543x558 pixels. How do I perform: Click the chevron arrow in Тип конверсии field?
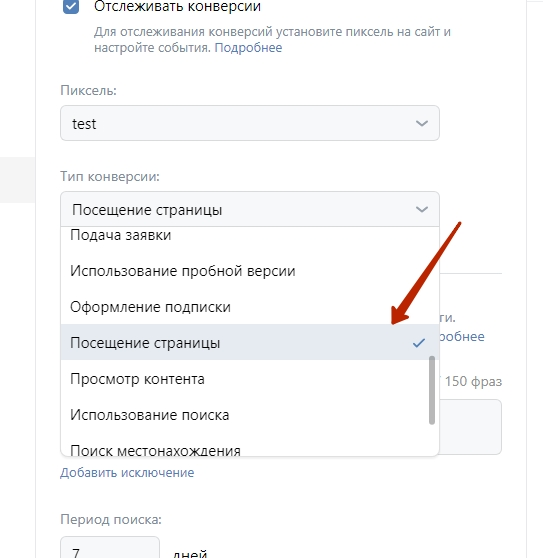tap(422, 209)
